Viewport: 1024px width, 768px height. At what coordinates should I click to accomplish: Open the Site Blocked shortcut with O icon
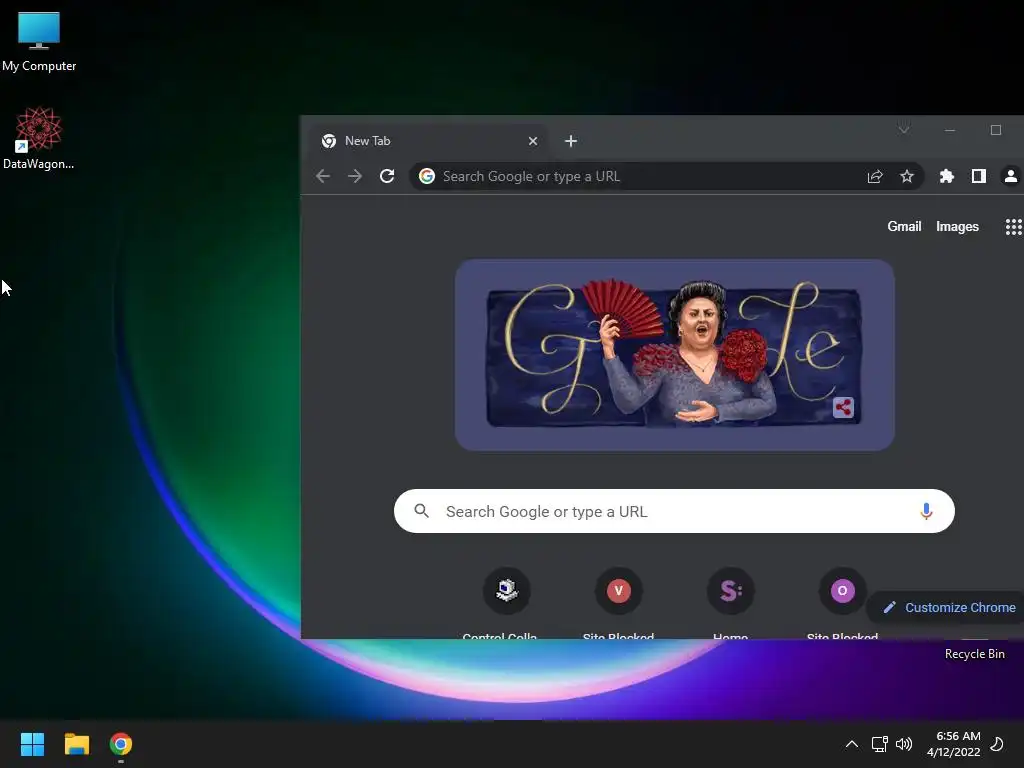pos(842,604)
